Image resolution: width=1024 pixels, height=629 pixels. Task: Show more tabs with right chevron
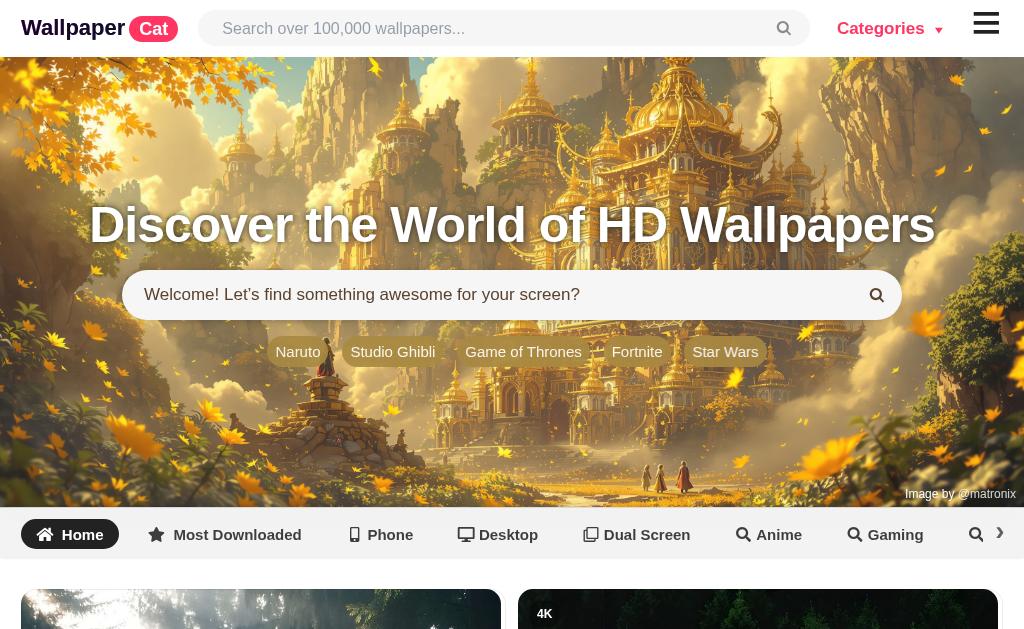coord(999,533)
